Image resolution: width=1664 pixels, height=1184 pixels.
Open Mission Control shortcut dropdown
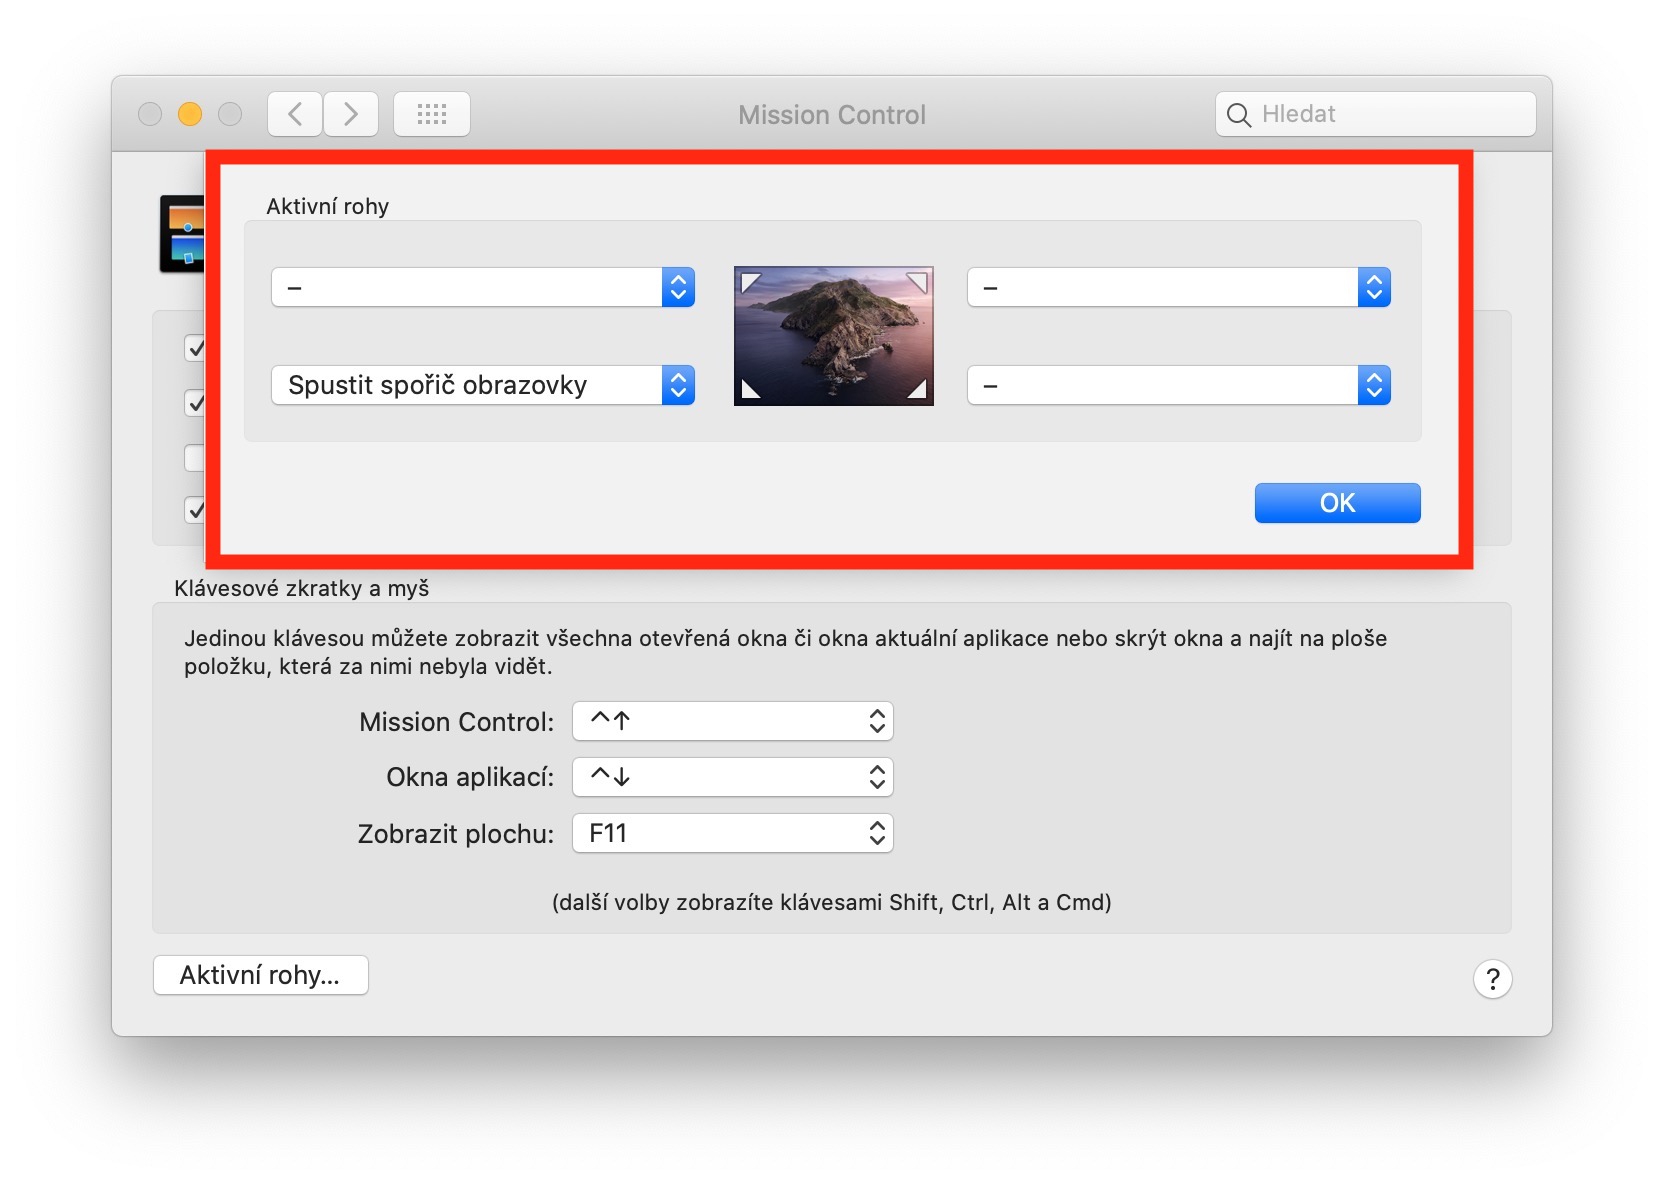pyautogui.click(x=732, y=721)
